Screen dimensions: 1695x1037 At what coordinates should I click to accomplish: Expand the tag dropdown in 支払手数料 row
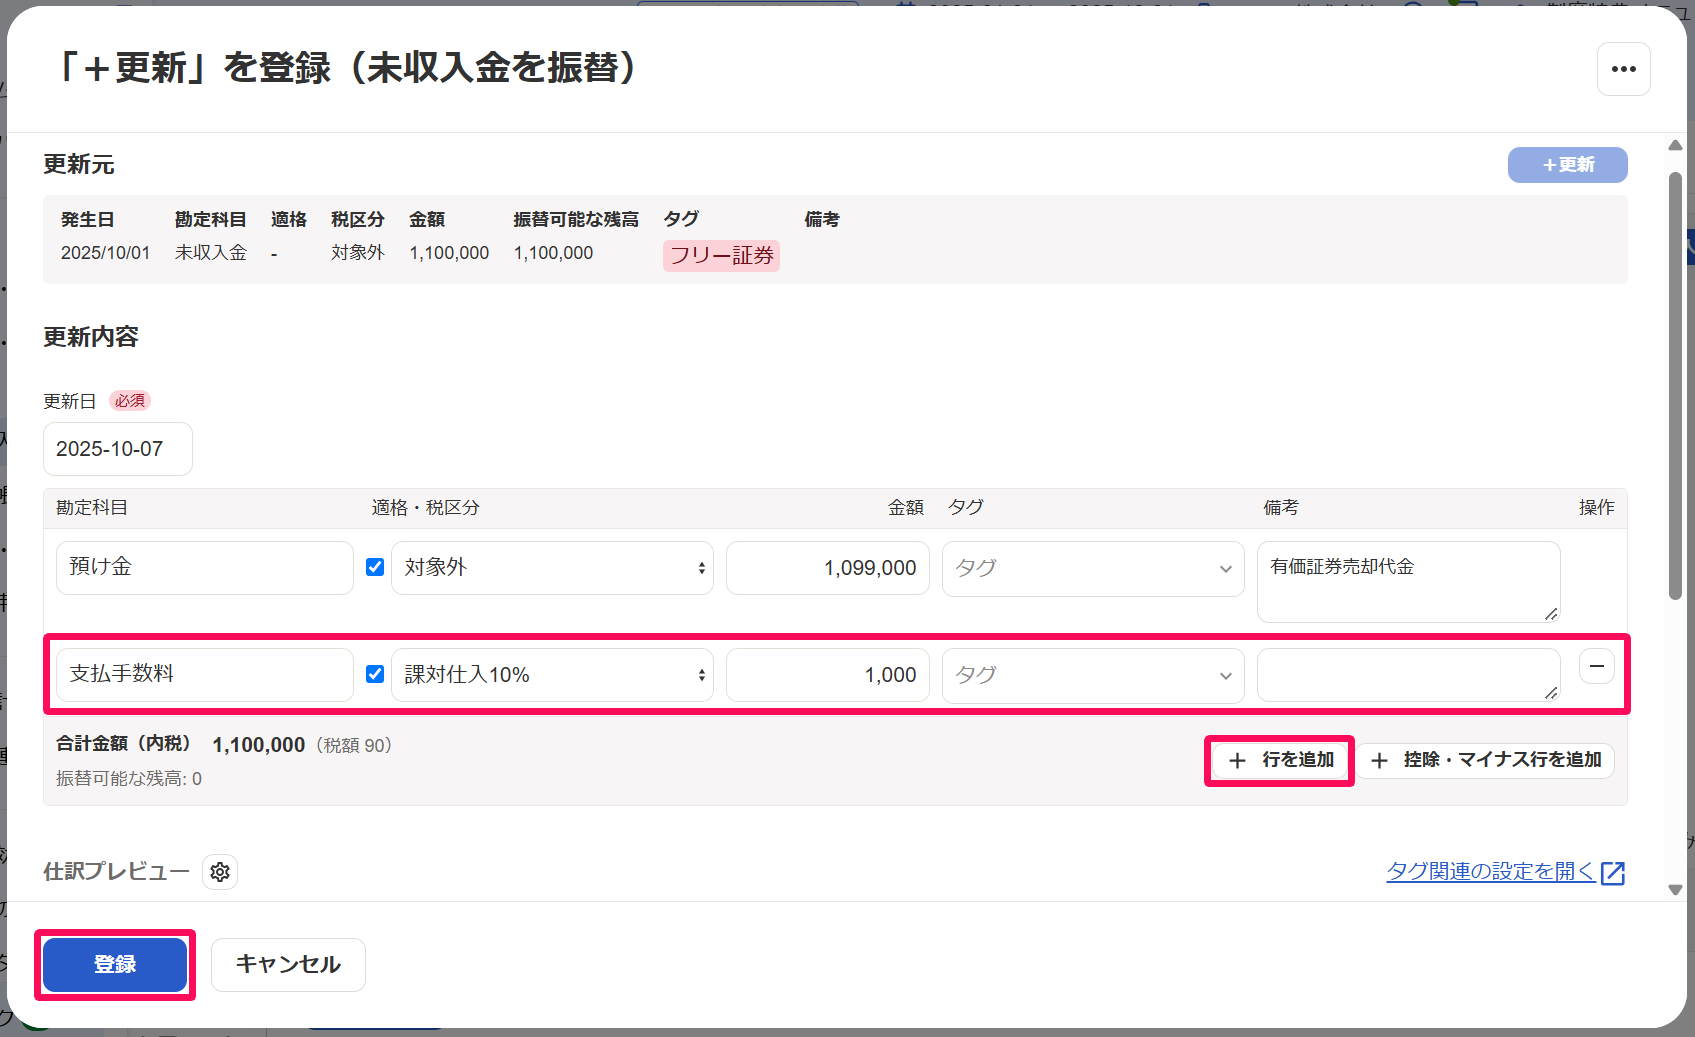pyautogui.click(x=1093, y=675)
